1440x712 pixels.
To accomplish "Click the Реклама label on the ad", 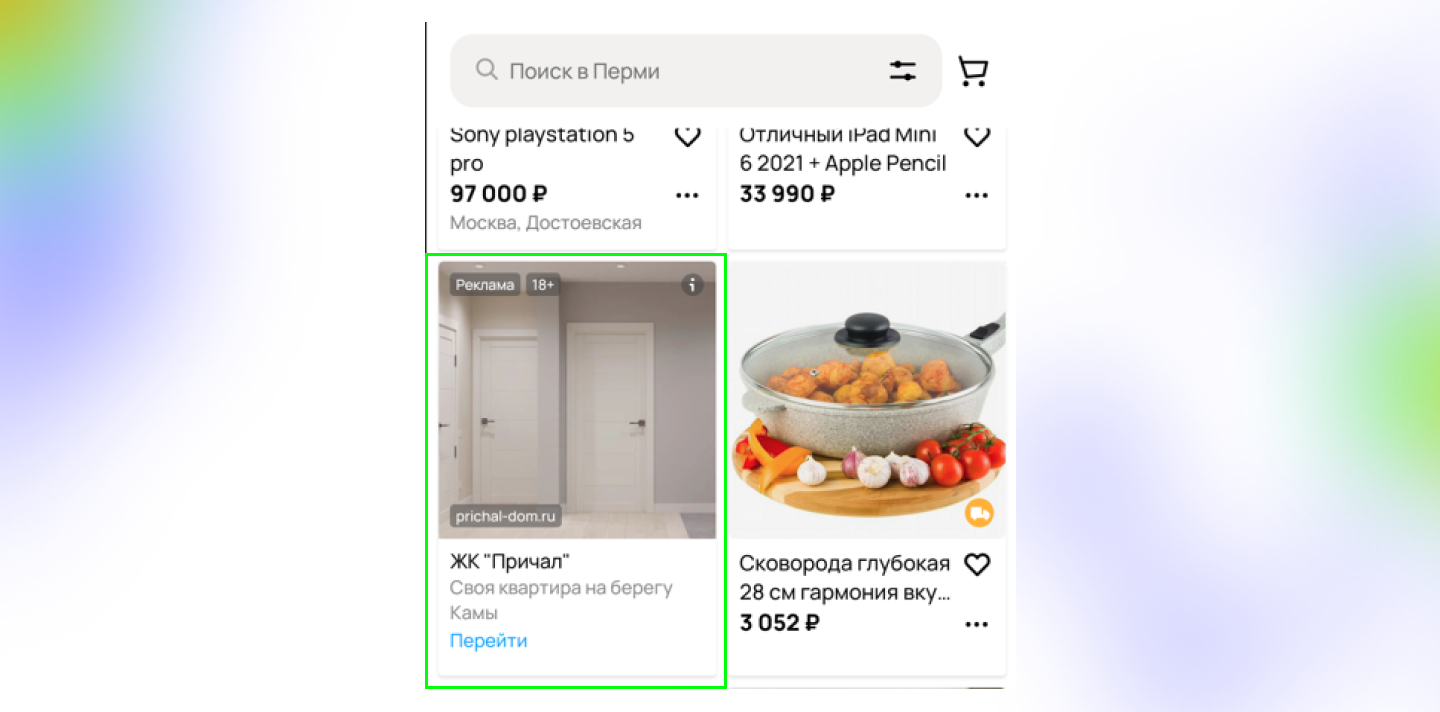I will point(485,285).
